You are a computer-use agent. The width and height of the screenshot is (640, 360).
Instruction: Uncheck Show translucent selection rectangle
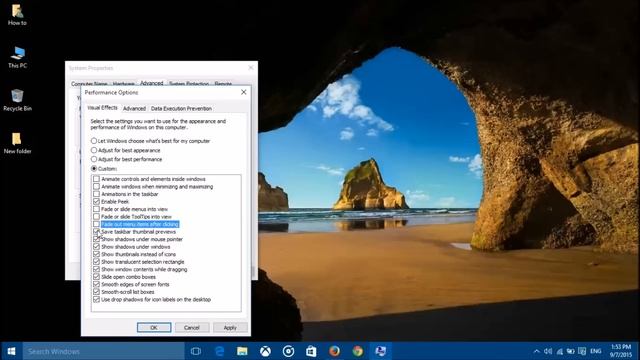(96, 262)
